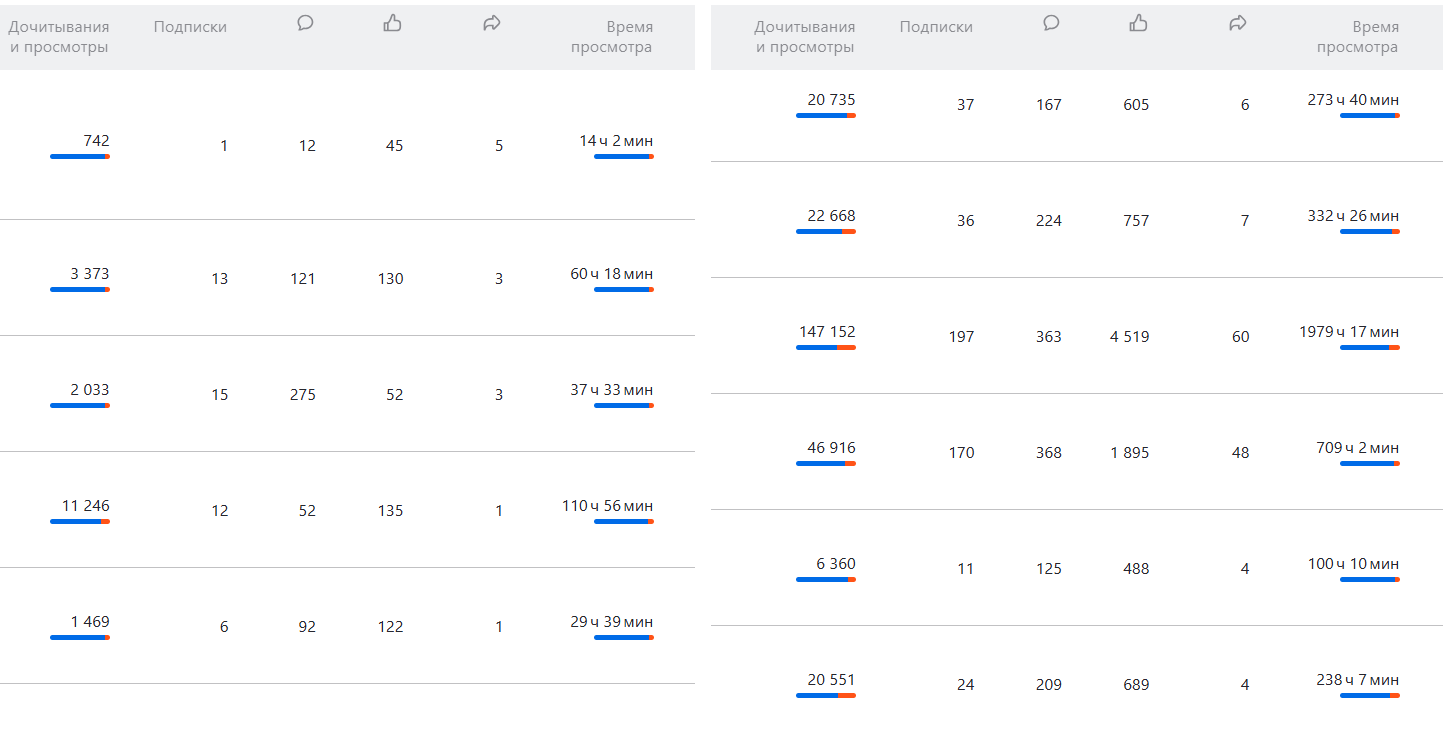
Task: Sort by 'Дочитывания и просмотры' in left table
Action: [x=59, y=37]
